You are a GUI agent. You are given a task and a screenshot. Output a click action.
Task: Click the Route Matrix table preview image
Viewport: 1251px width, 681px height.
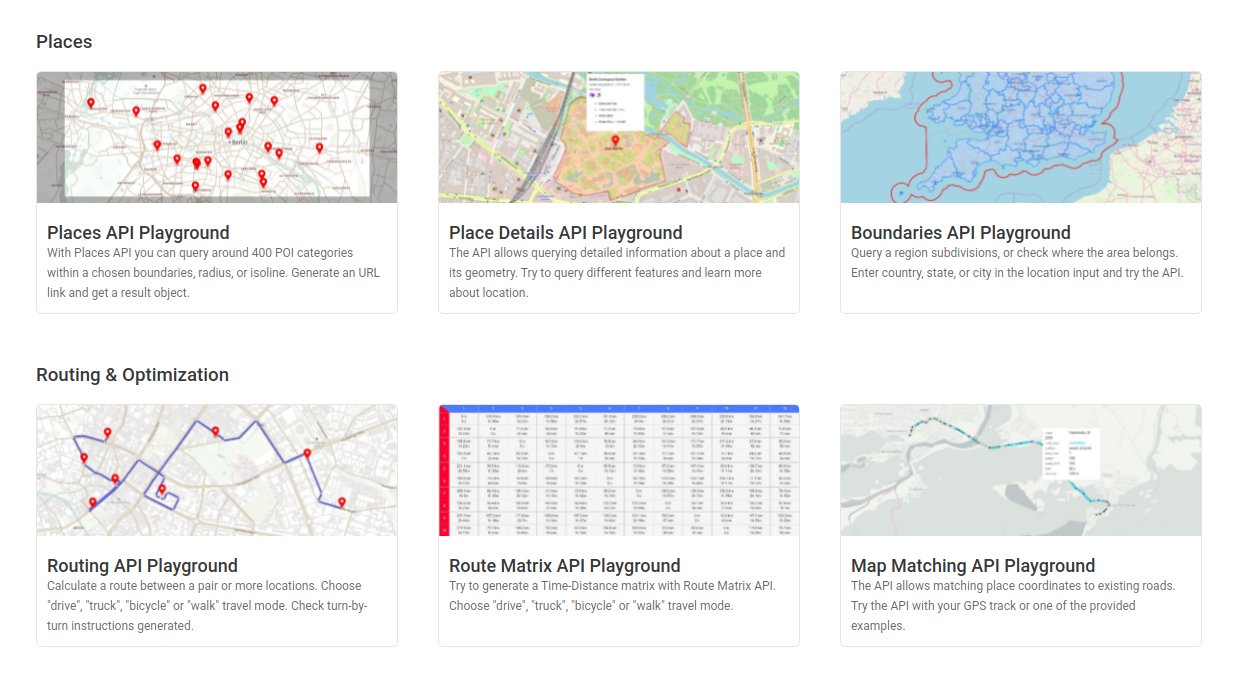618,470
